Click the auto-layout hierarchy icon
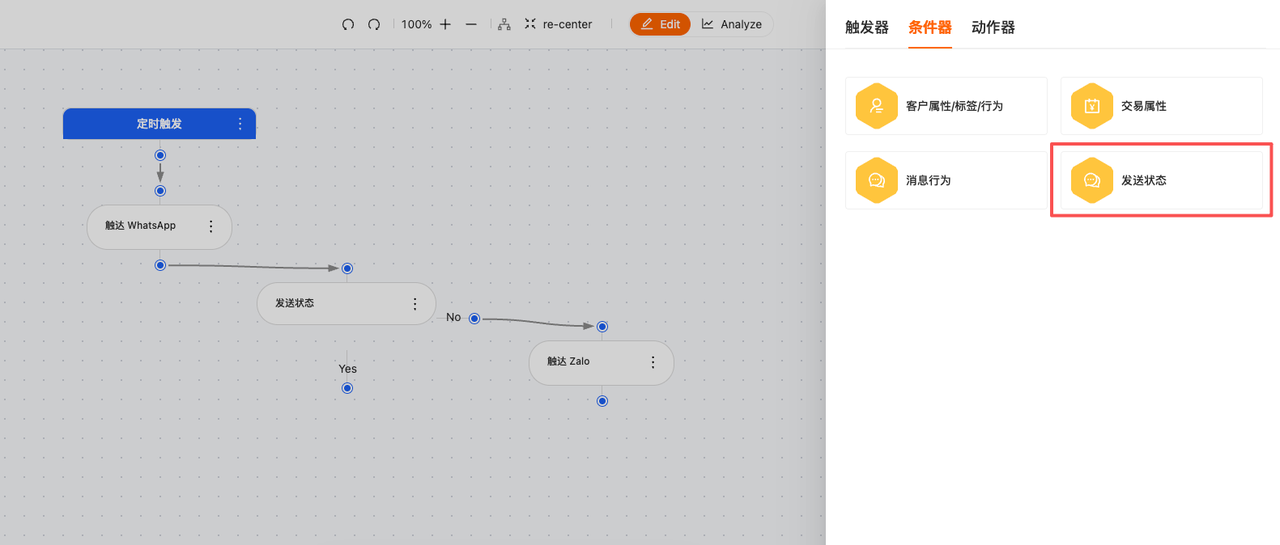1280x545 pixels. tap(504, 24)
